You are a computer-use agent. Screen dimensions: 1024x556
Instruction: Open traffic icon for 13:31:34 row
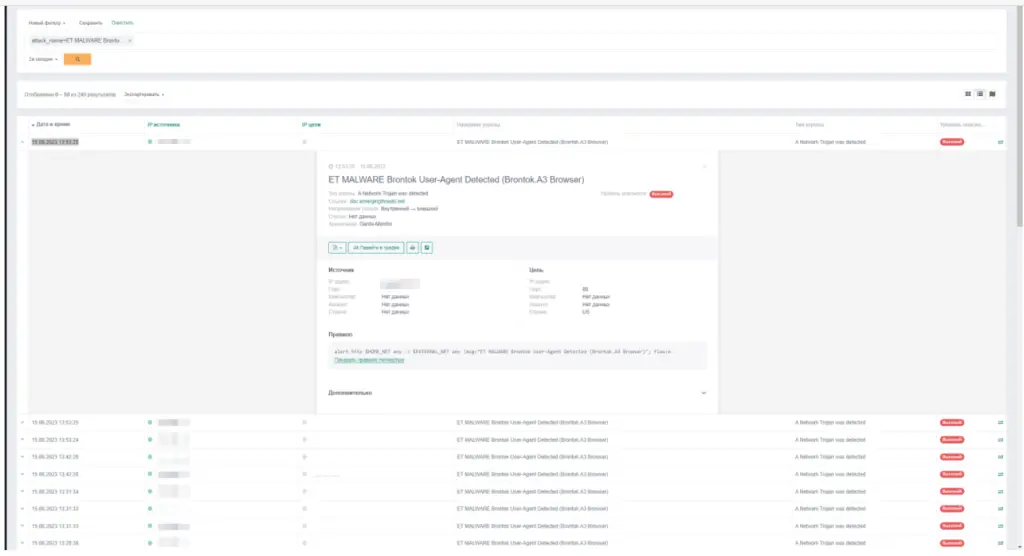click(1000, 491)
